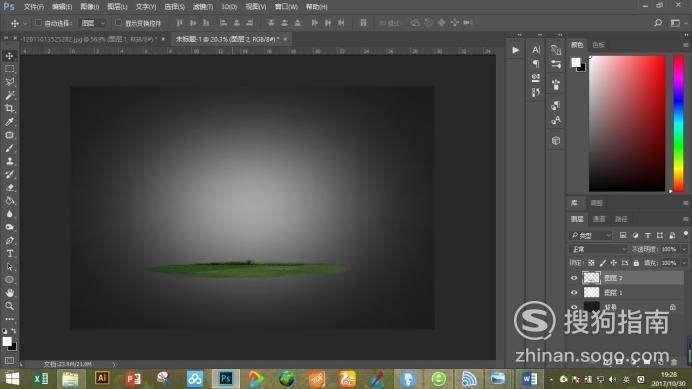
Task: Enable the 自动选择 checkbox
Action: 38,23
